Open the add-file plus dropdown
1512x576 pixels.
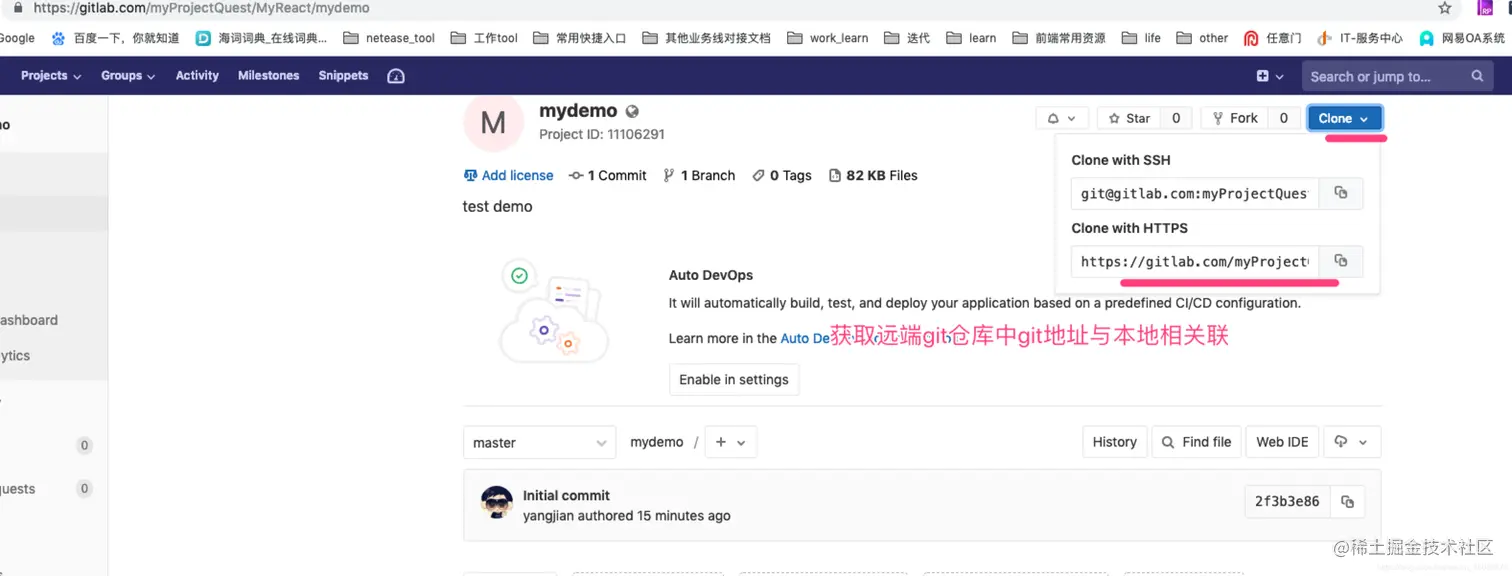click(x=731, y=442)
